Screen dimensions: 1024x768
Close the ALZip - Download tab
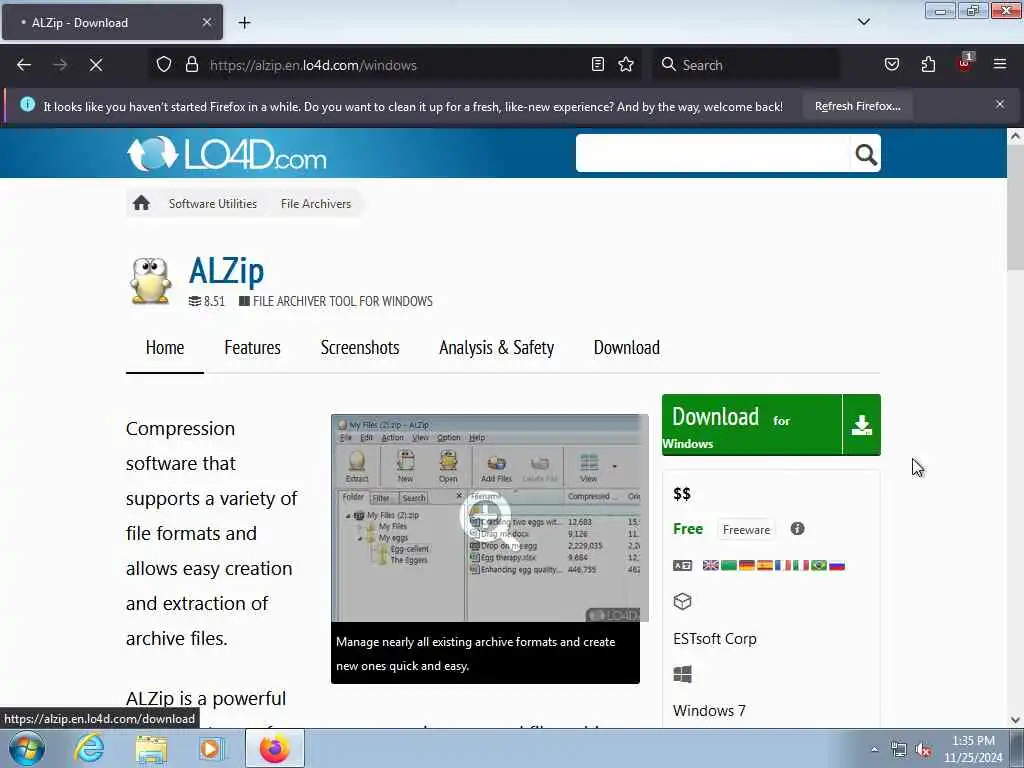click(x=206, y=22)
